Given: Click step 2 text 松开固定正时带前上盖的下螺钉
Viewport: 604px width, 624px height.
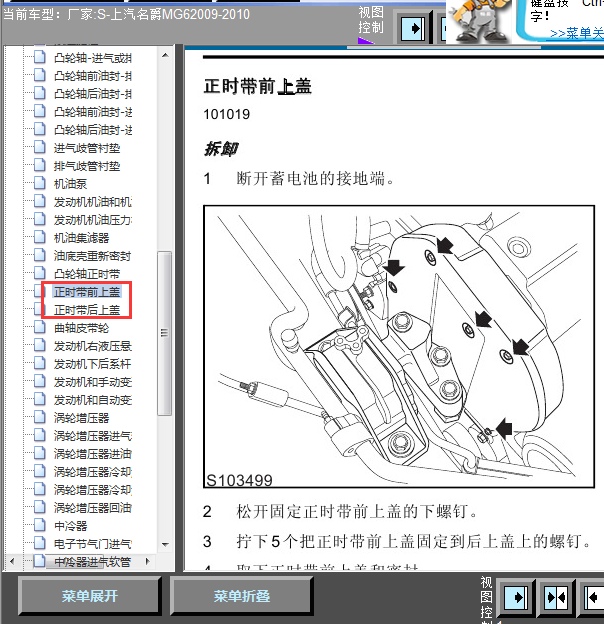Looking at the screenshot, I should click(x=357, y=511).
